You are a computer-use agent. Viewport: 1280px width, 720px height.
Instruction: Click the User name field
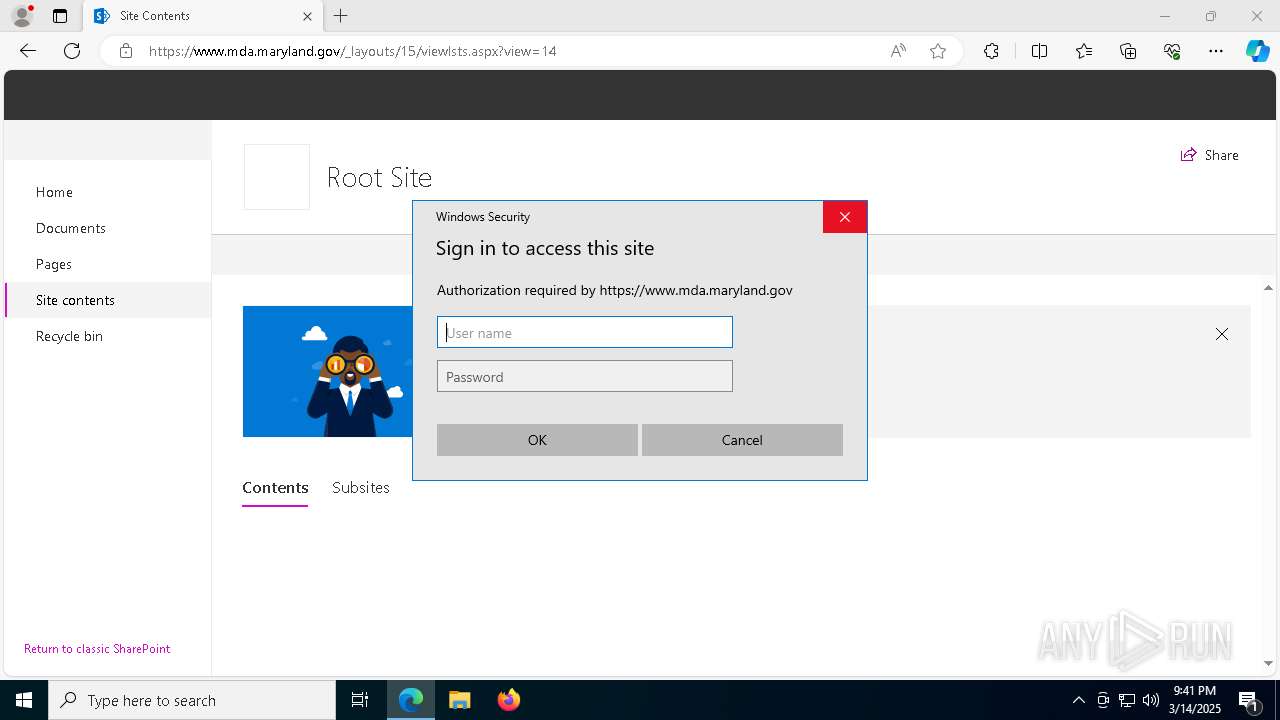point(585,332)
